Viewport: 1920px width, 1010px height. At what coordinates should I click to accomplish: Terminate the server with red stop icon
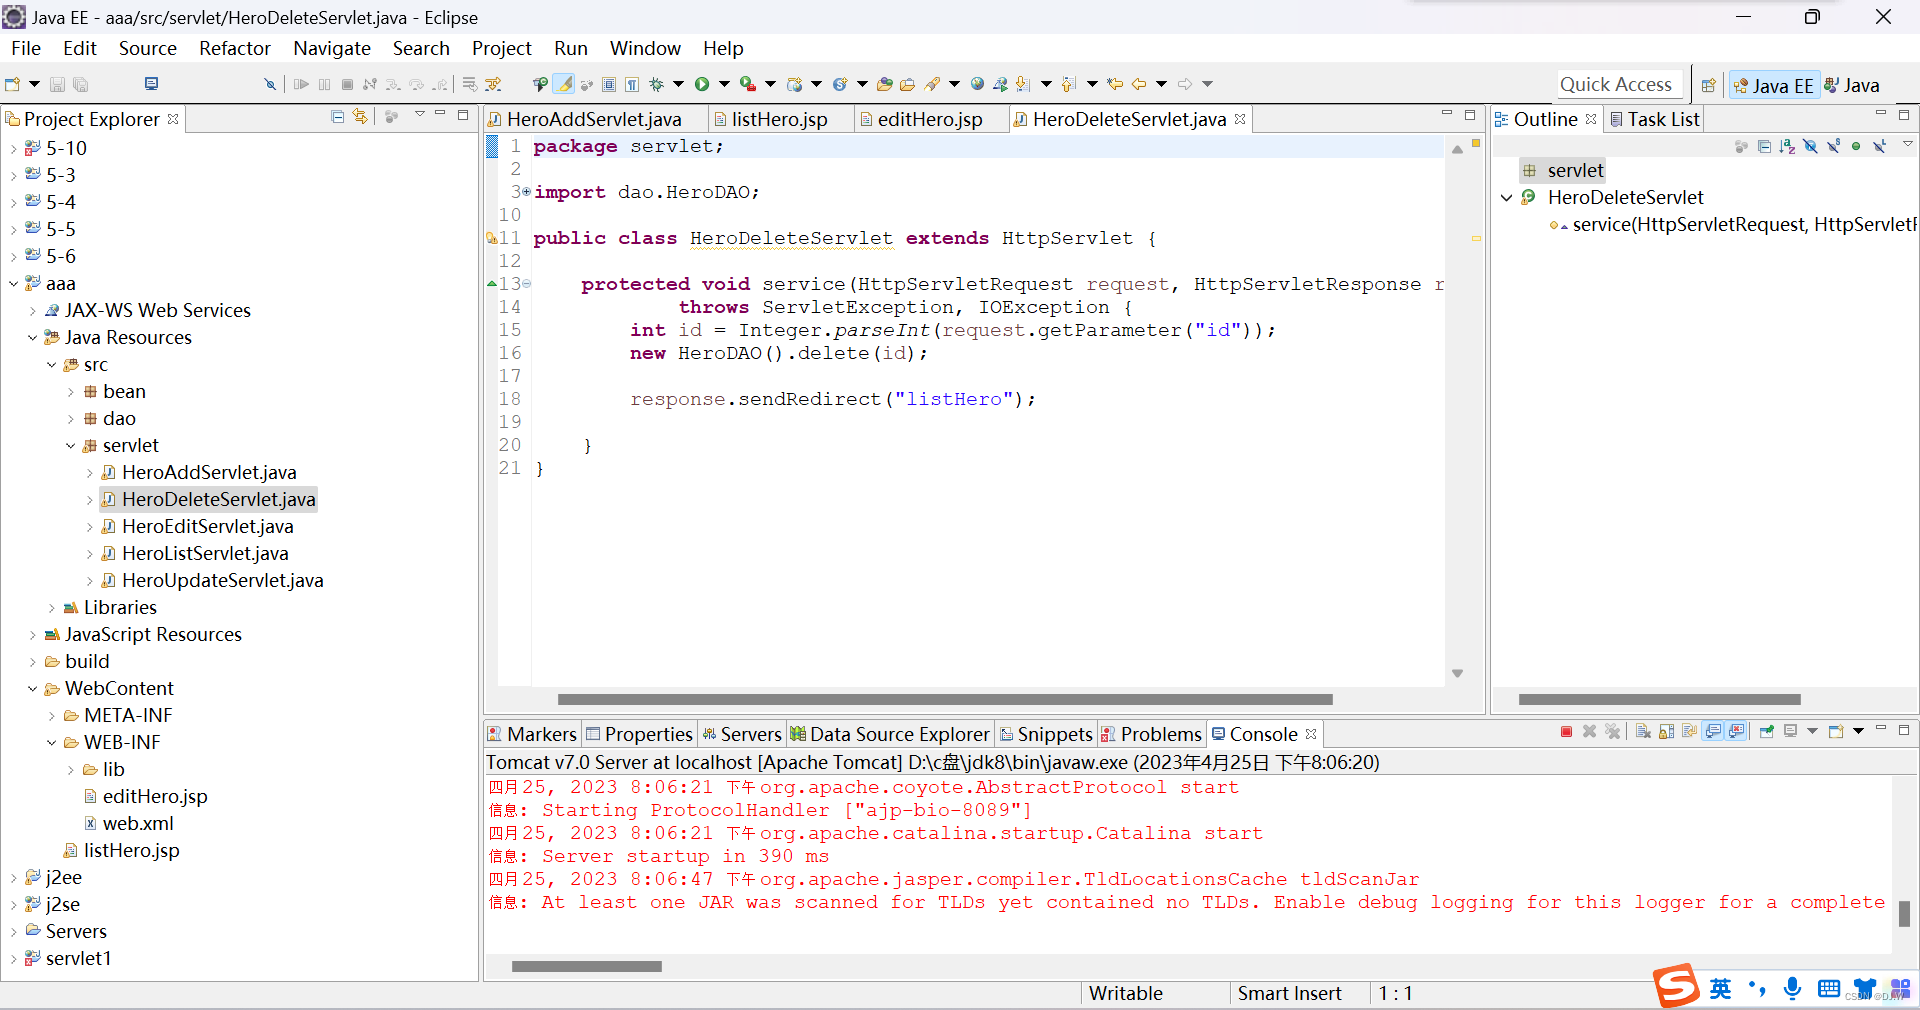1566,732
